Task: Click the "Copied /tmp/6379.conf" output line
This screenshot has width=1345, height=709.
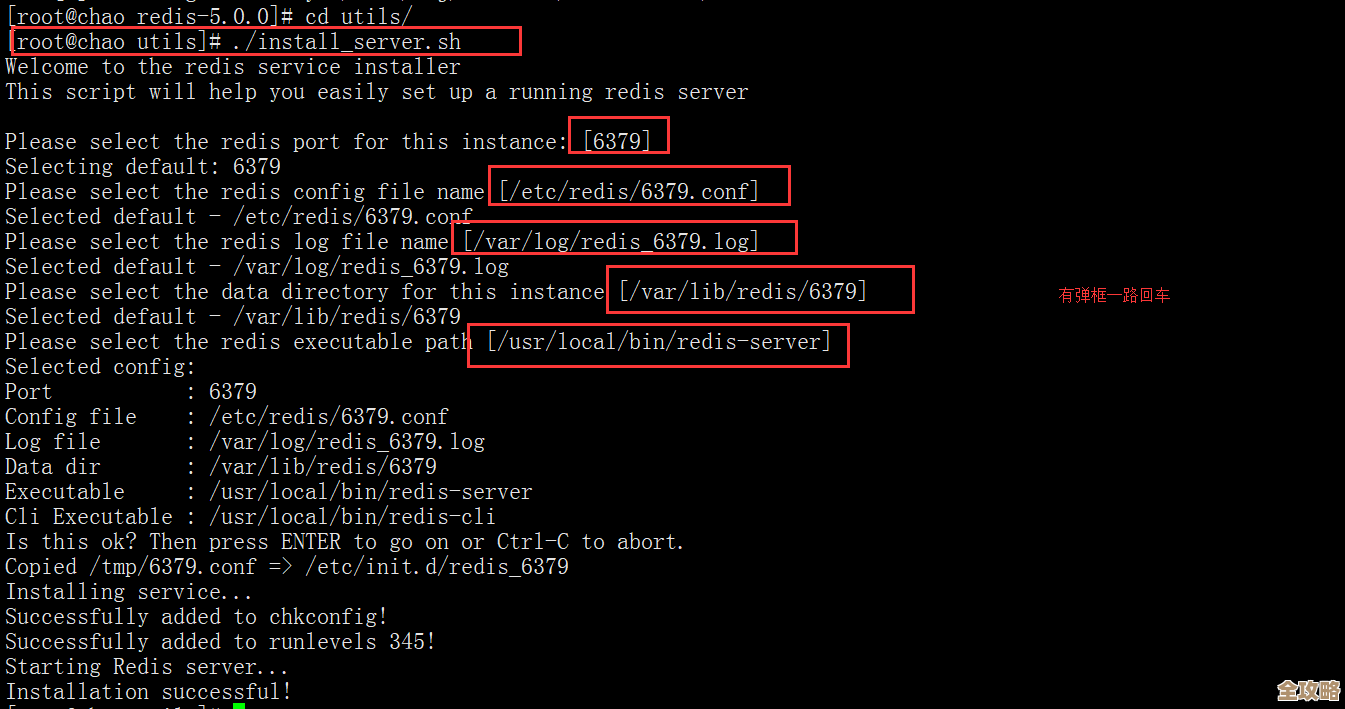Action: pyautogui.click(x=287, y=567)
